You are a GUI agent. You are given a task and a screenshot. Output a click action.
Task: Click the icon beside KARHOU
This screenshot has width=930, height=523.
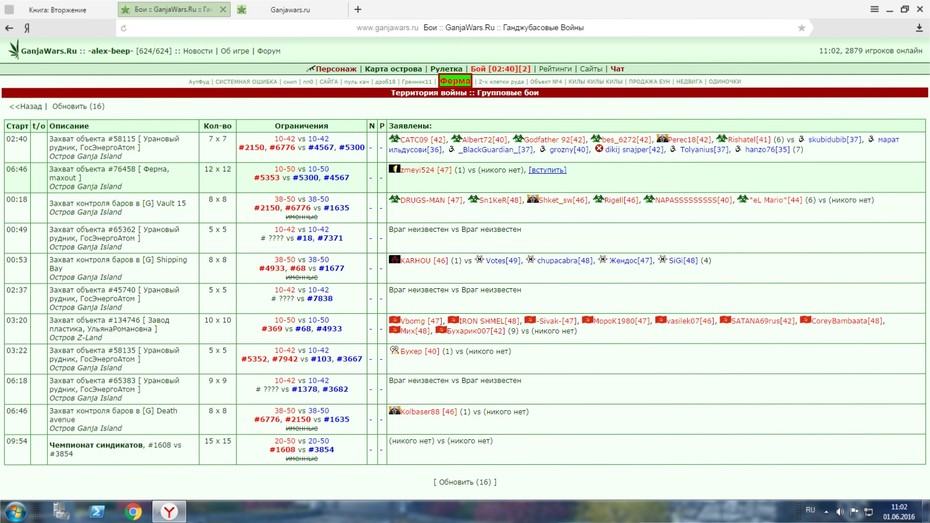point(394,260)
